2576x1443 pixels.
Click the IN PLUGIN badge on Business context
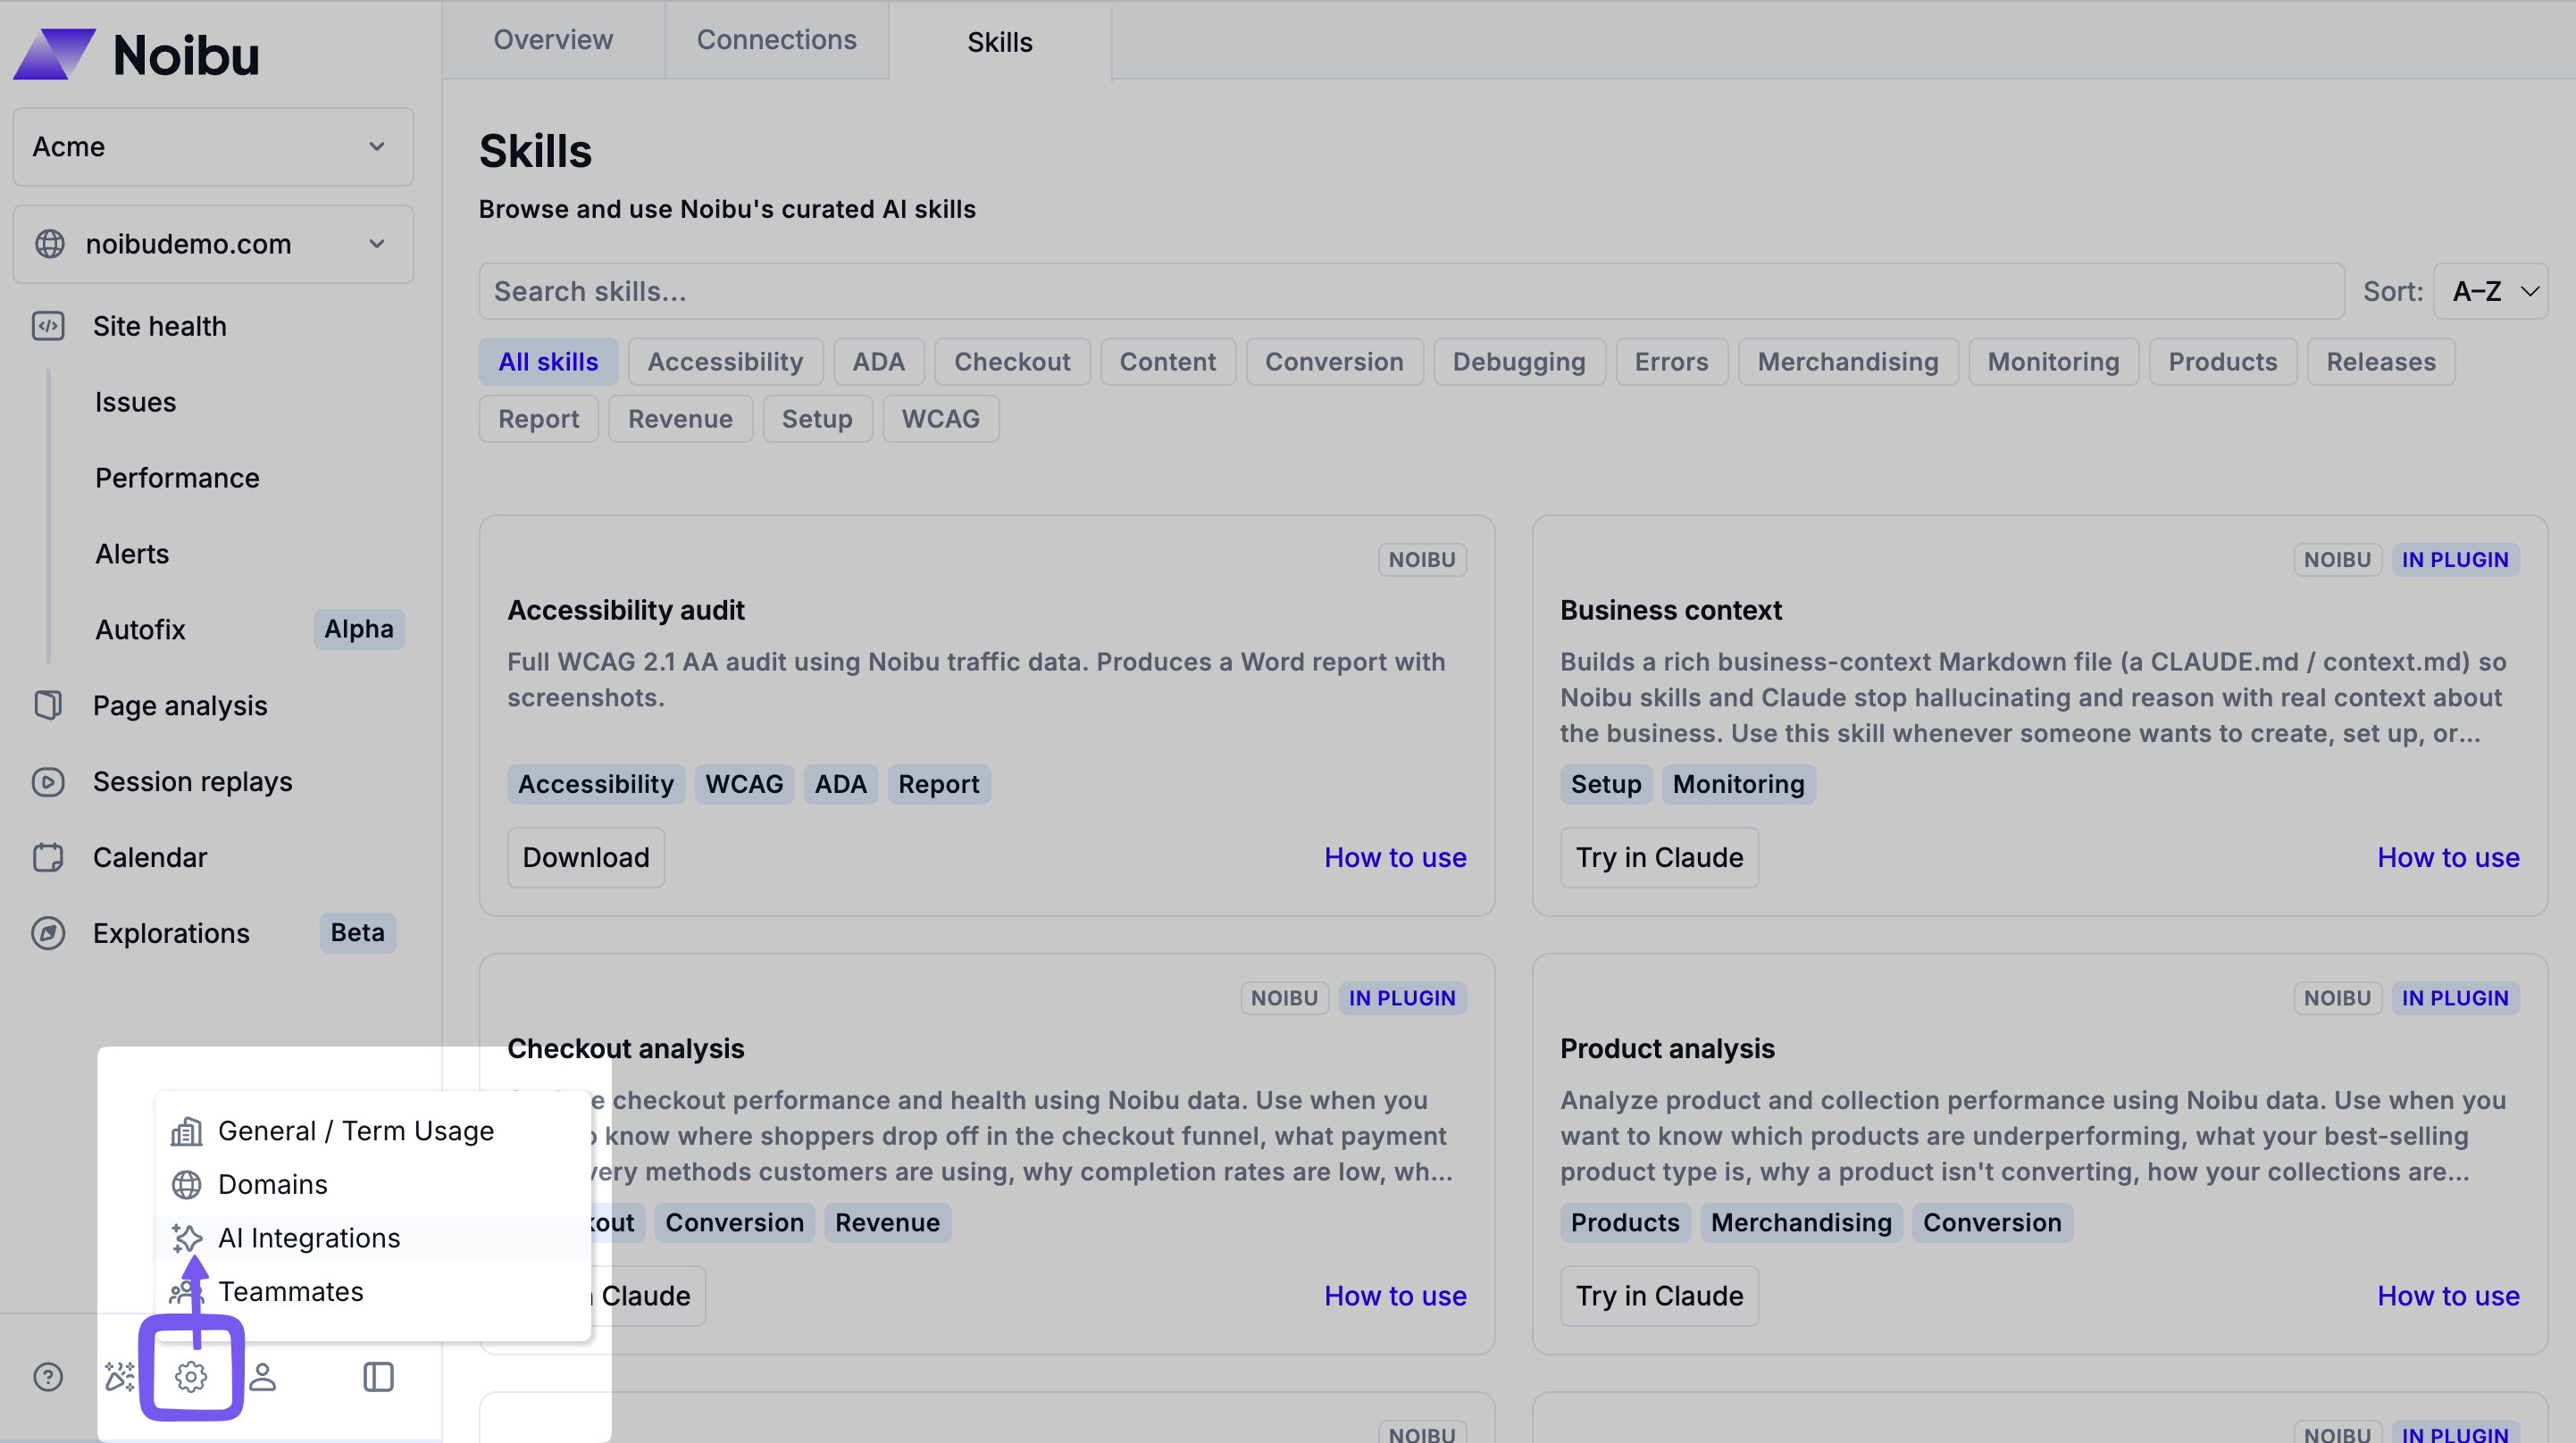point(2455,560)
